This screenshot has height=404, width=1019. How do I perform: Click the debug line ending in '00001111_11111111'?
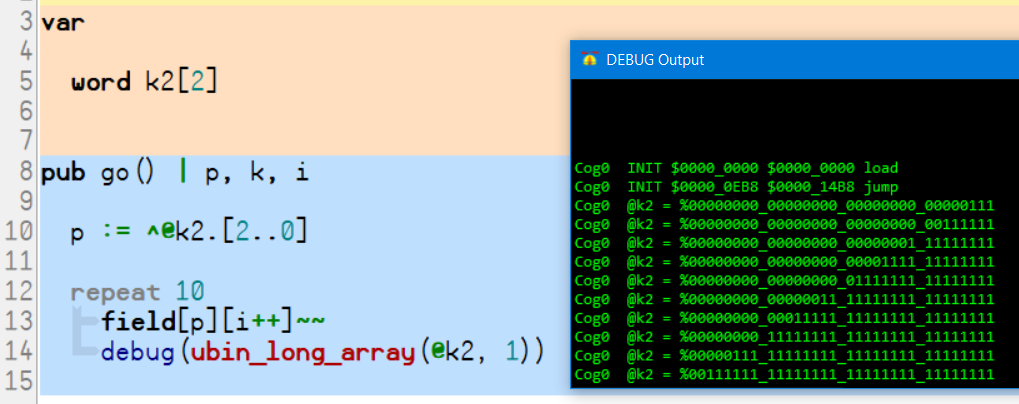pos(784,262)
